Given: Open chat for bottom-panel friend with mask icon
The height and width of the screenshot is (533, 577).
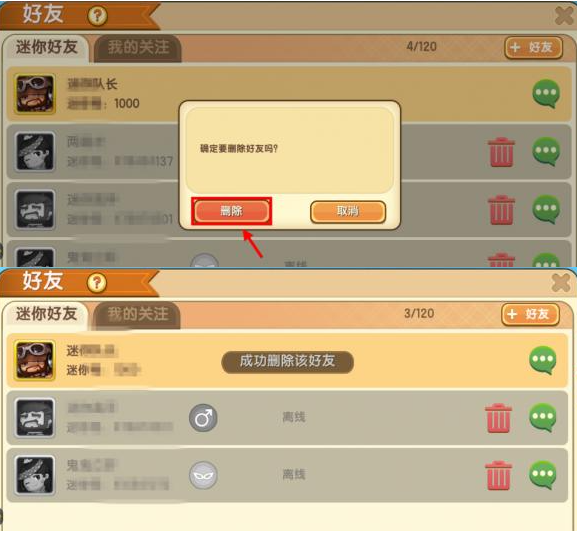Looking at the screenshot, I should [543, 475].
